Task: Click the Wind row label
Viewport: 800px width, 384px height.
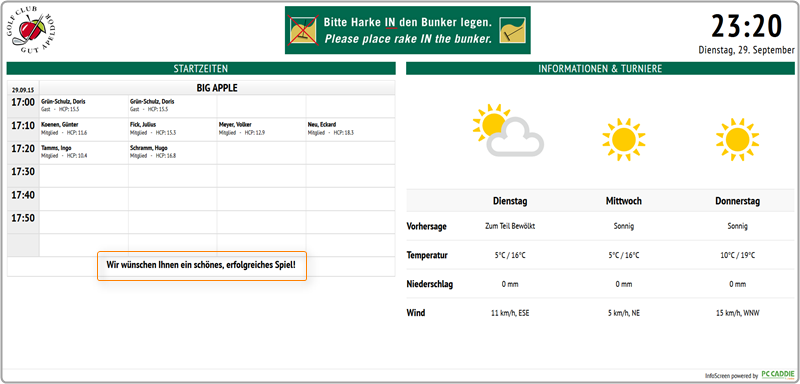Action: 416,313
